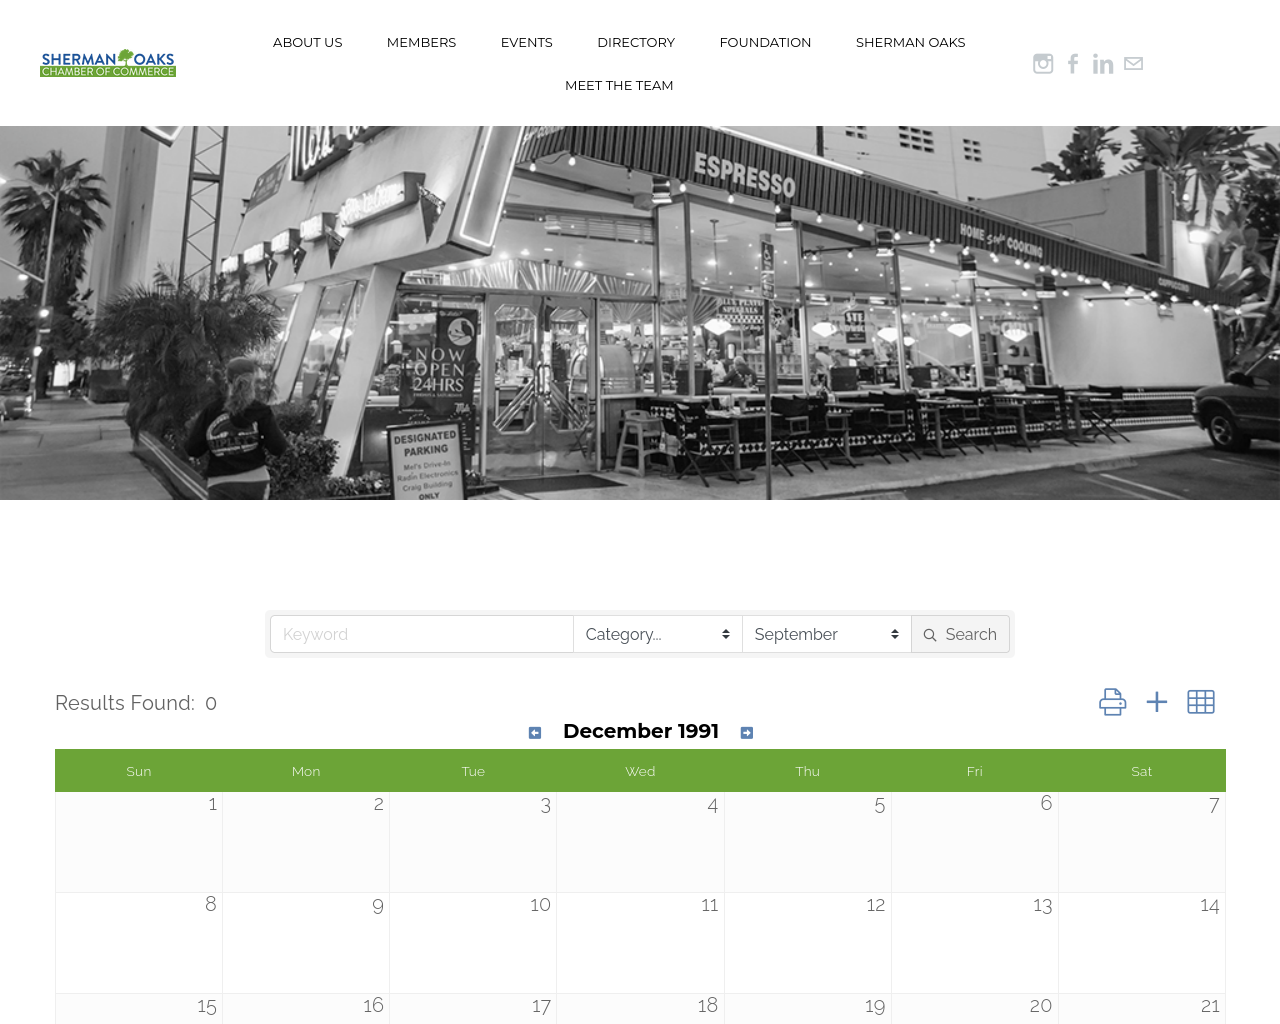The height and width of the screenshot is (1024, 1280).
Task: Open the Directory menu
Action: [x=636, y=42]
